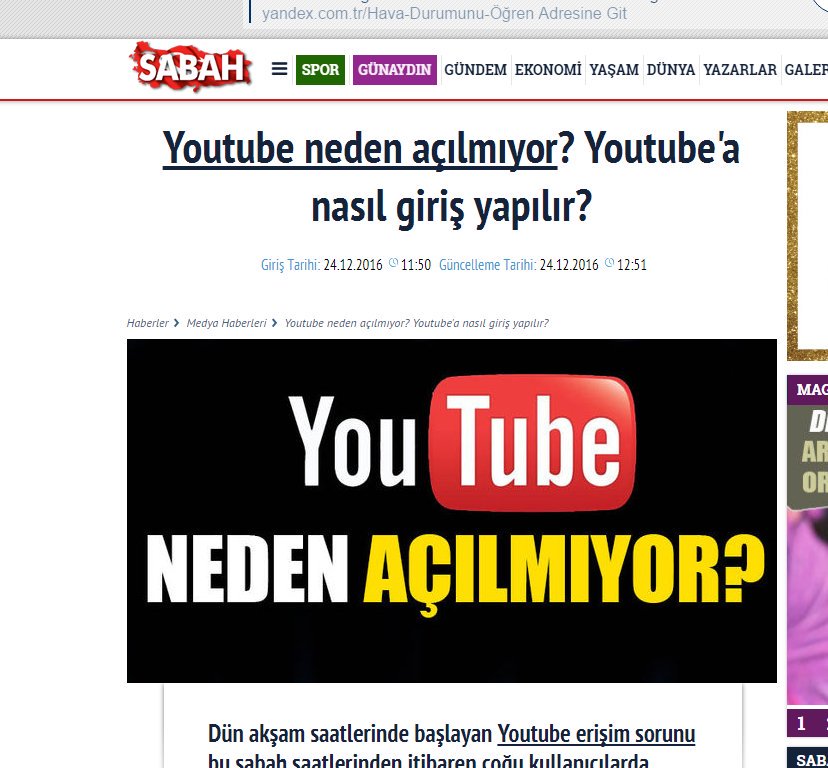Click the gold-framed sidebar advertisement

(x=807, y=236)
